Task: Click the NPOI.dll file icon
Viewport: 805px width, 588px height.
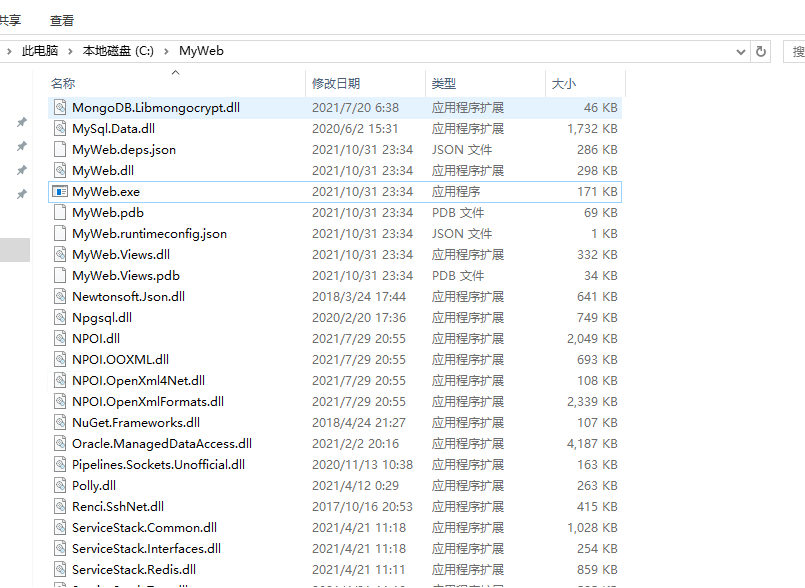Action: pos(60,338)
